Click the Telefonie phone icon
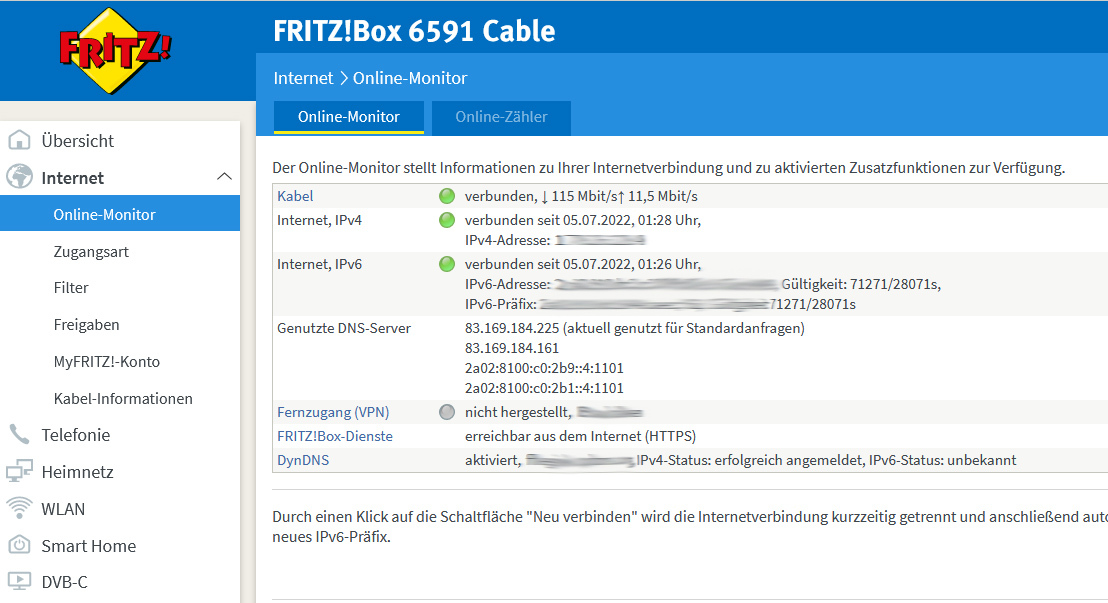 pyautogui.click(x=20, y=435)
